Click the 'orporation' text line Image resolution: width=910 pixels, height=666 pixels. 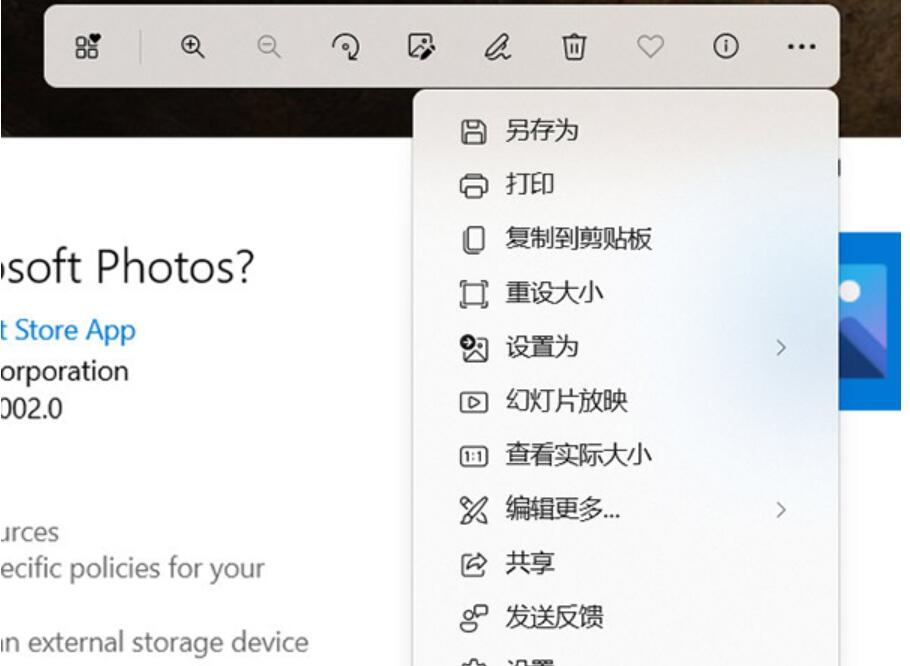point(64,371)
